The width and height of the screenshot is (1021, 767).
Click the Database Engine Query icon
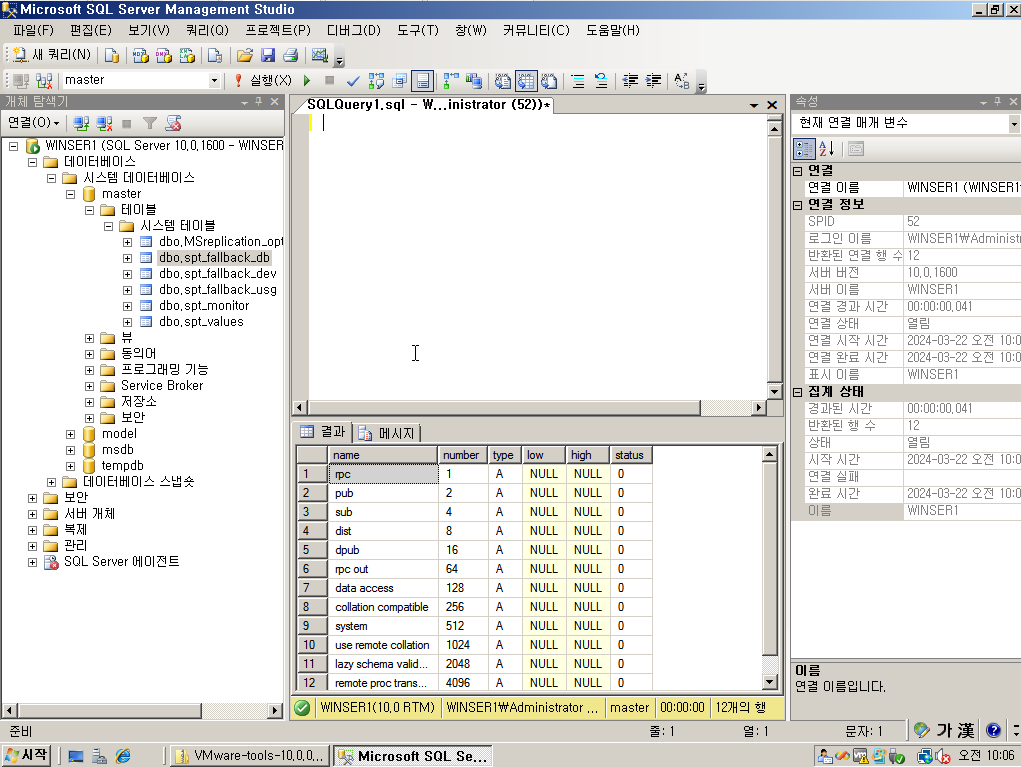coord(112,55)
